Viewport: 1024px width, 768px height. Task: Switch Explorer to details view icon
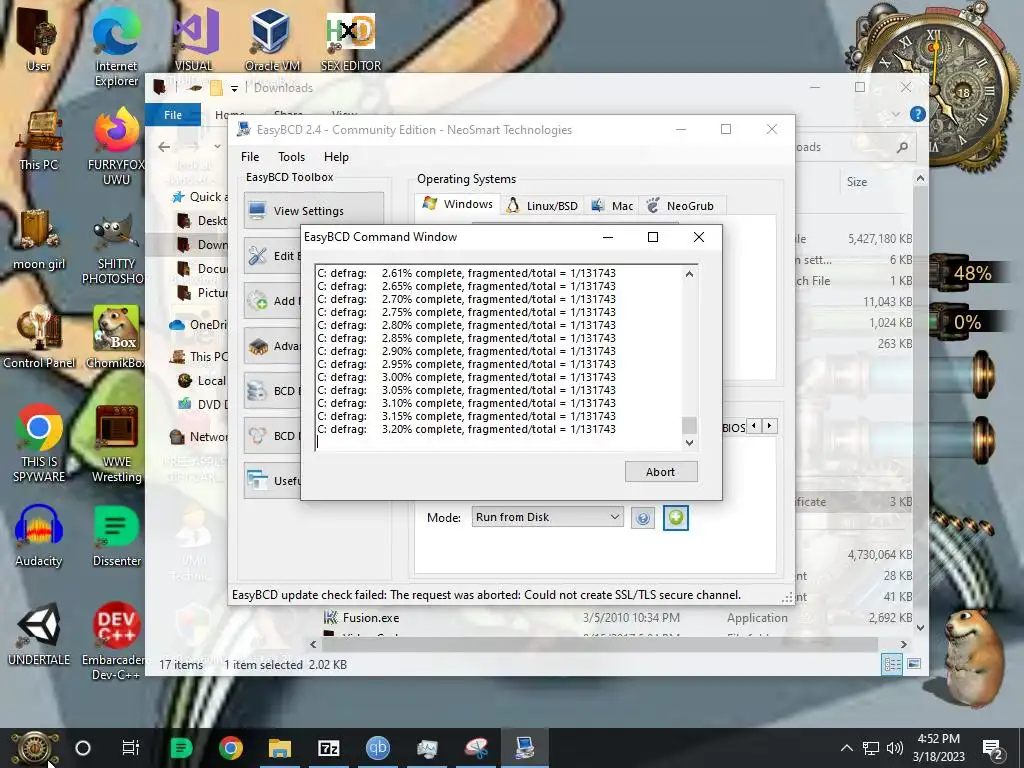(x=892, y=664)
